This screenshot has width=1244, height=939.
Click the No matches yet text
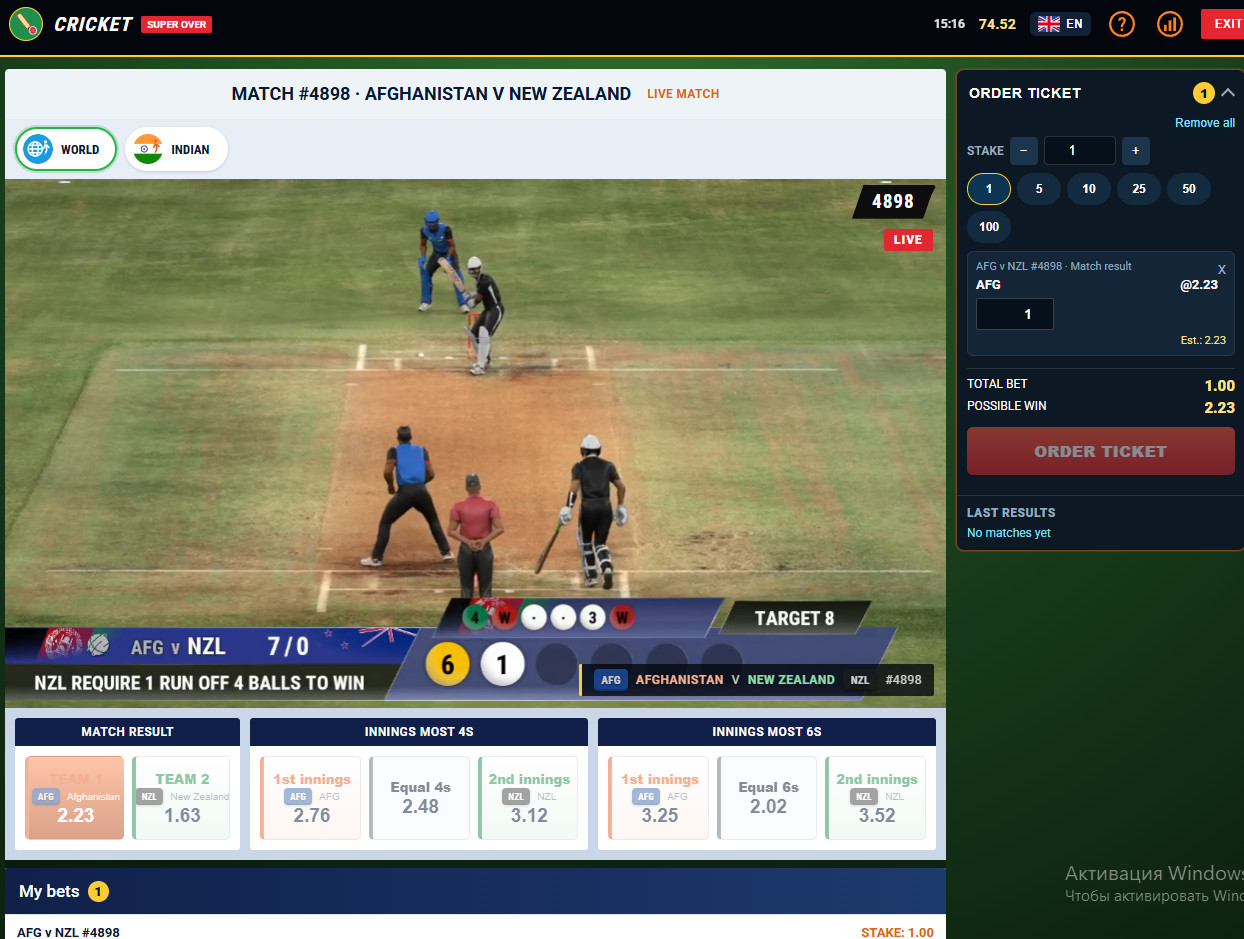tap(1009, 533)
